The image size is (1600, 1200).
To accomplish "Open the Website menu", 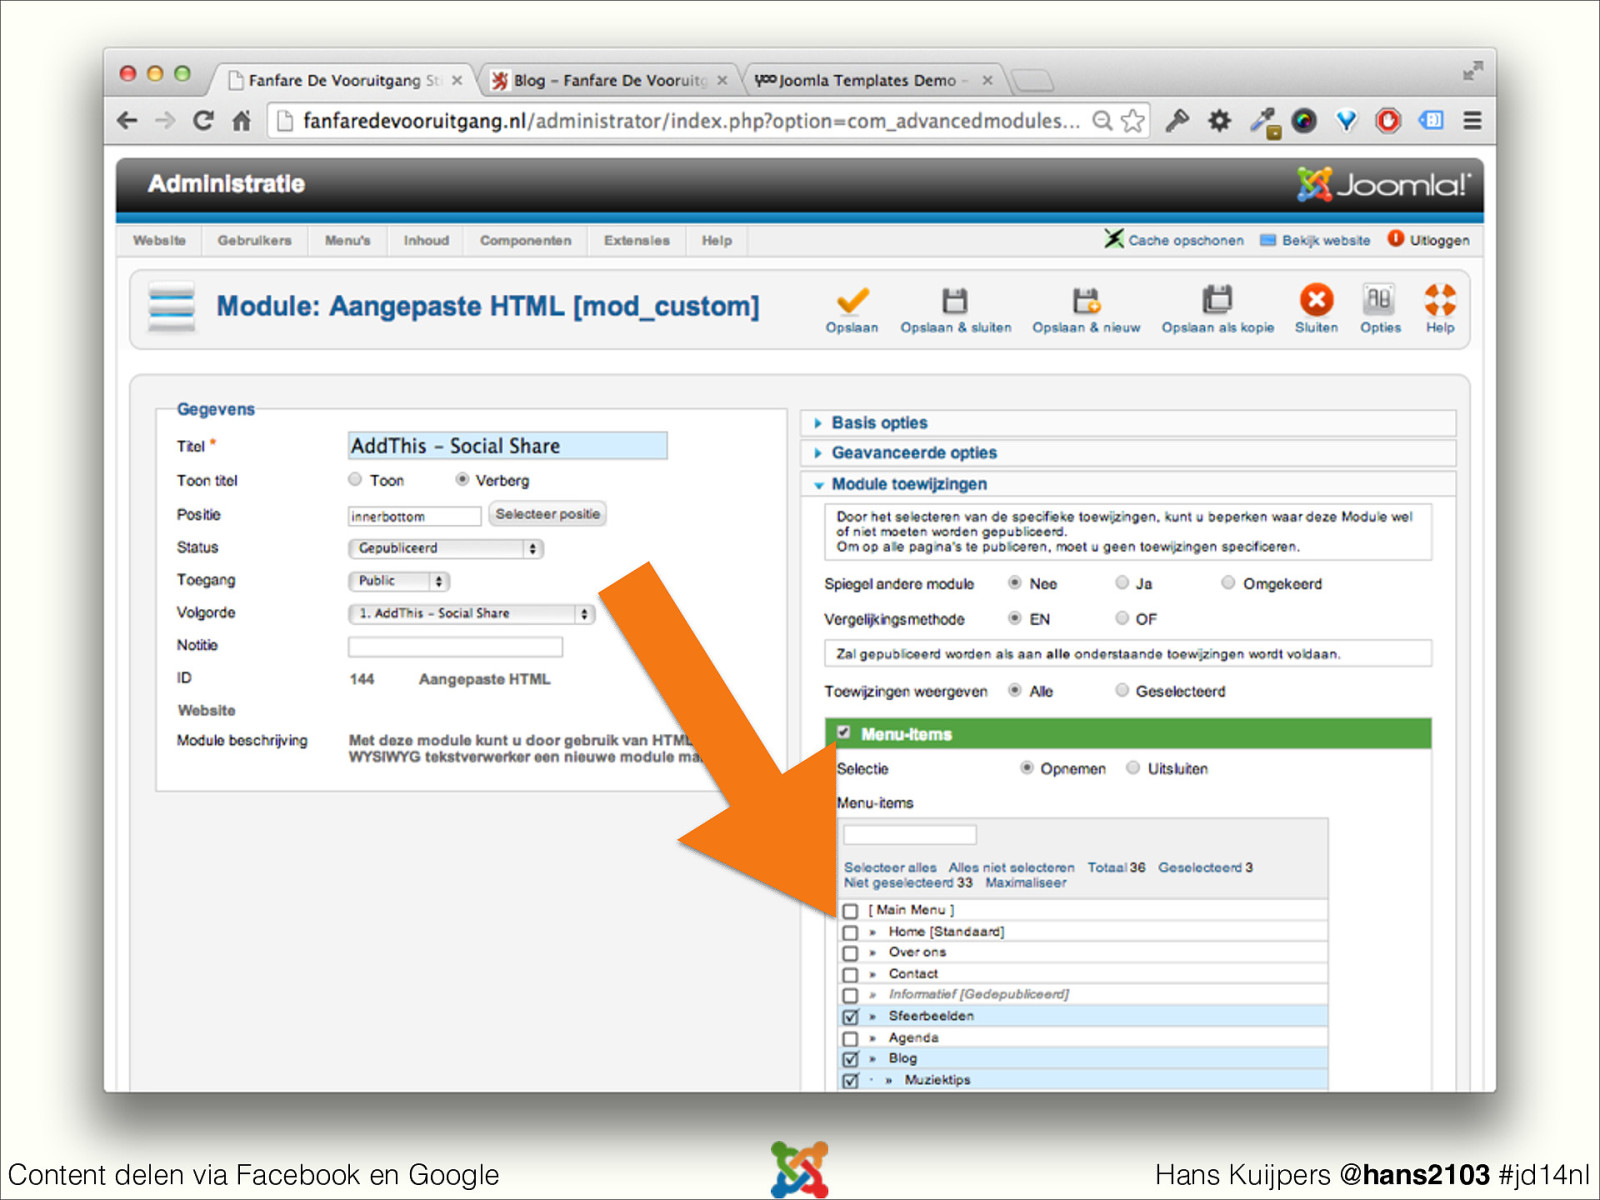I will tap(159, 241).
